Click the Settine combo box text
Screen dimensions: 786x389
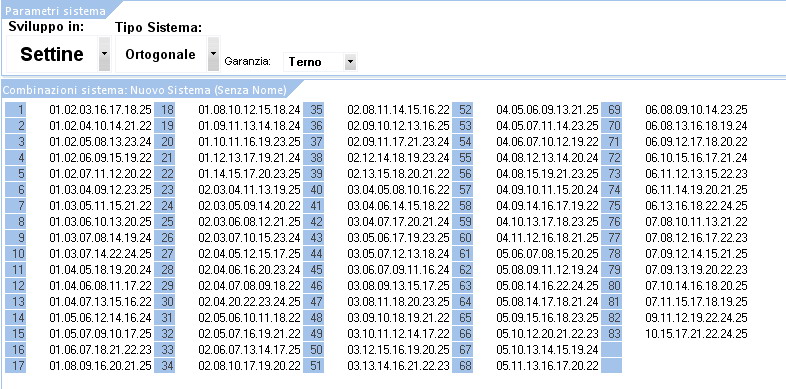(x=52, y=54)
